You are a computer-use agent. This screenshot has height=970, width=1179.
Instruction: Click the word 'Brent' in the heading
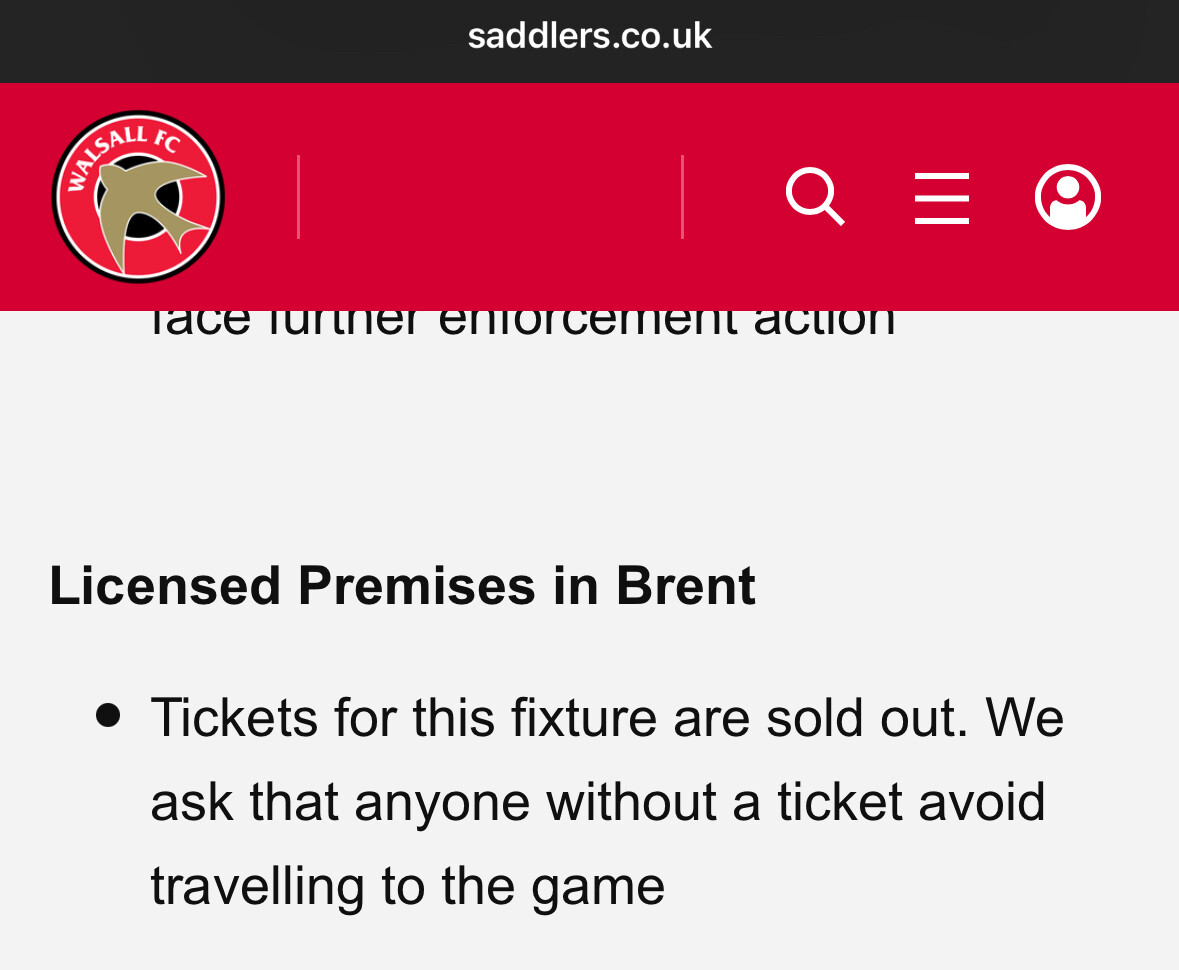[685, 586]
